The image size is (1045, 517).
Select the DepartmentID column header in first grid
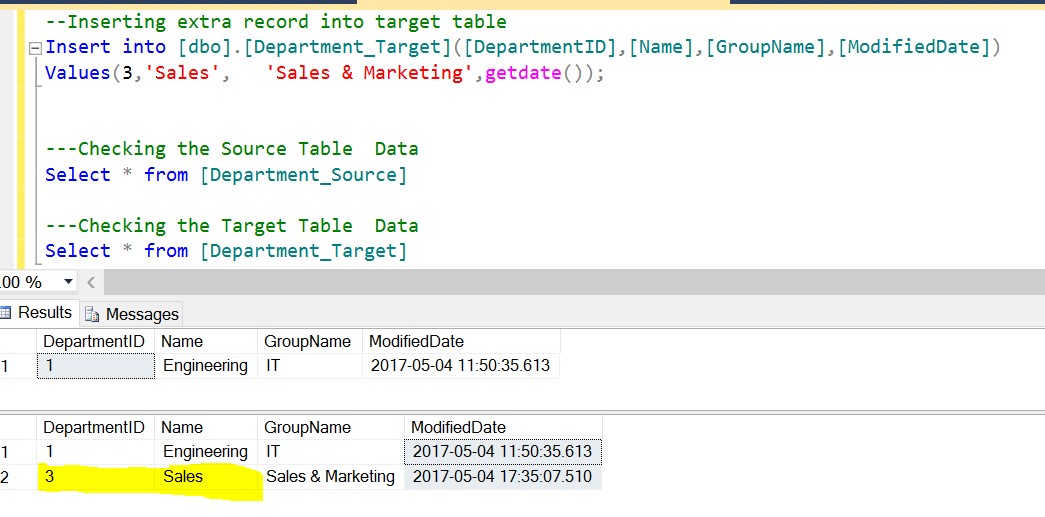(94, 341)
